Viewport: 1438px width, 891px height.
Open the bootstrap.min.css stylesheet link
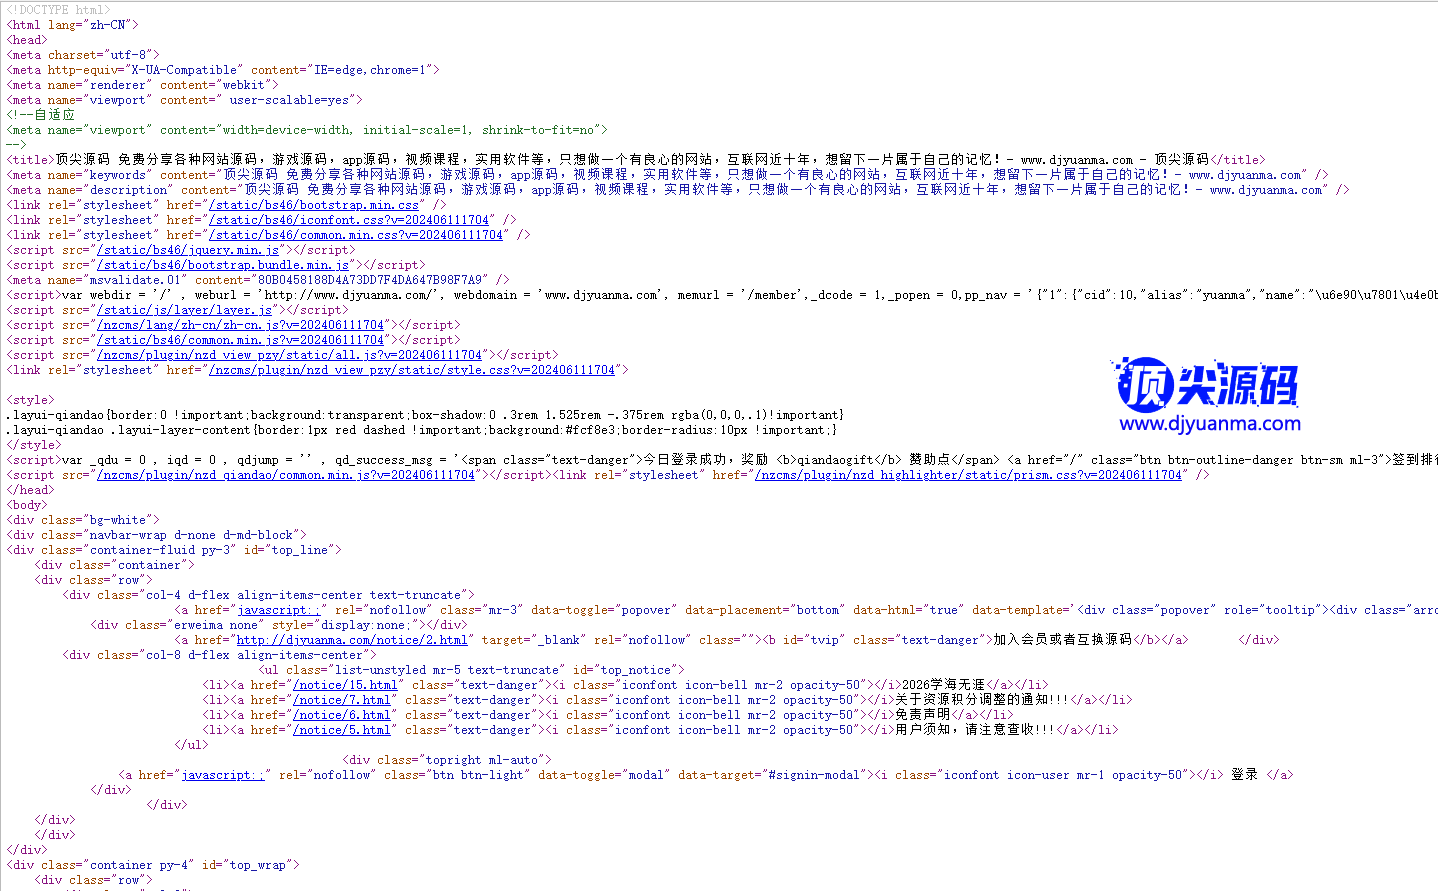coord(314,205)
